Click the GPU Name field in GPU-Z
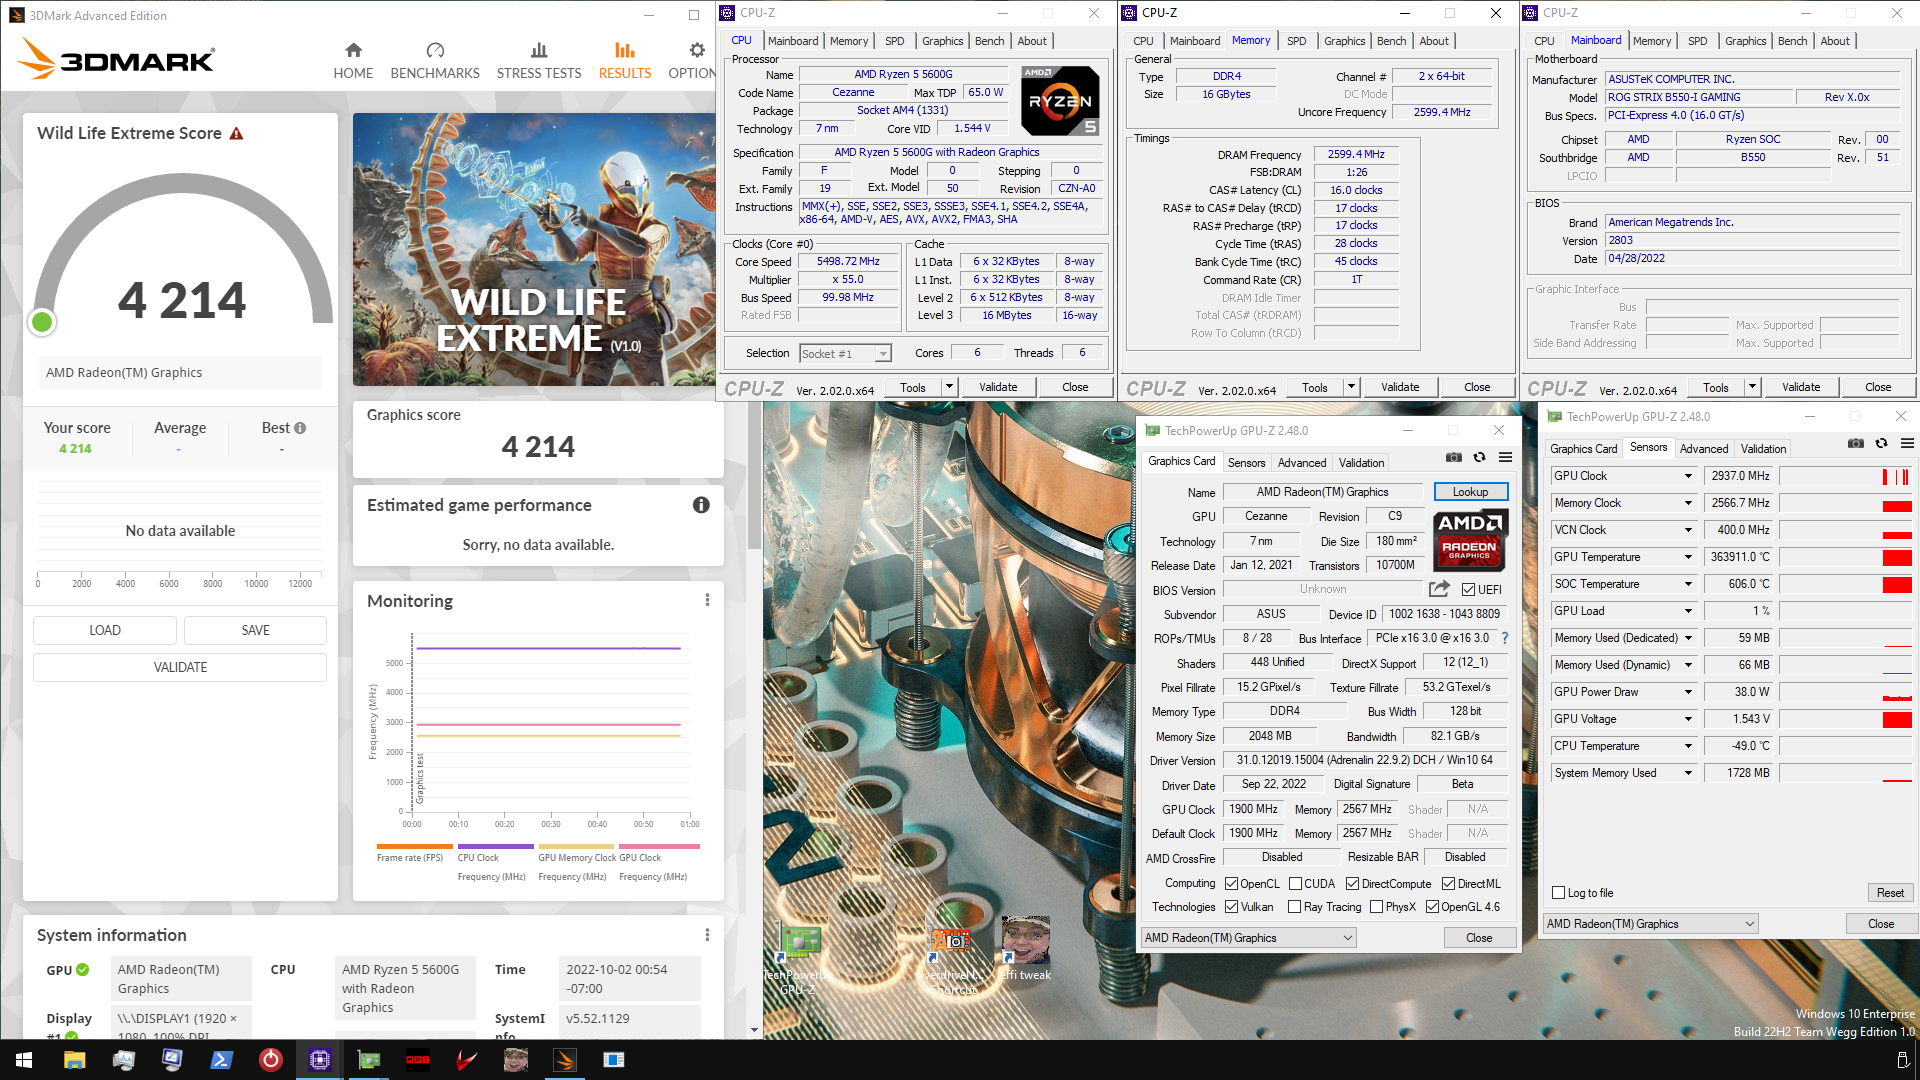Viewport: 1920px width, 1080px height. [x=1322, y=492]
